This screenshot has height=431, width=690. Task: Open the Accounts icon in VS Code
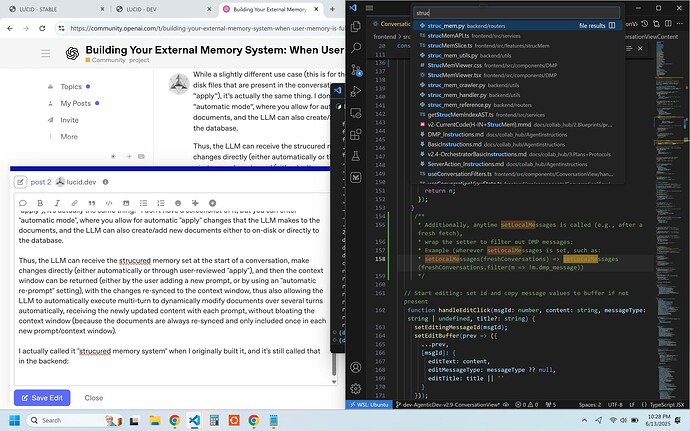pos(356,367)
